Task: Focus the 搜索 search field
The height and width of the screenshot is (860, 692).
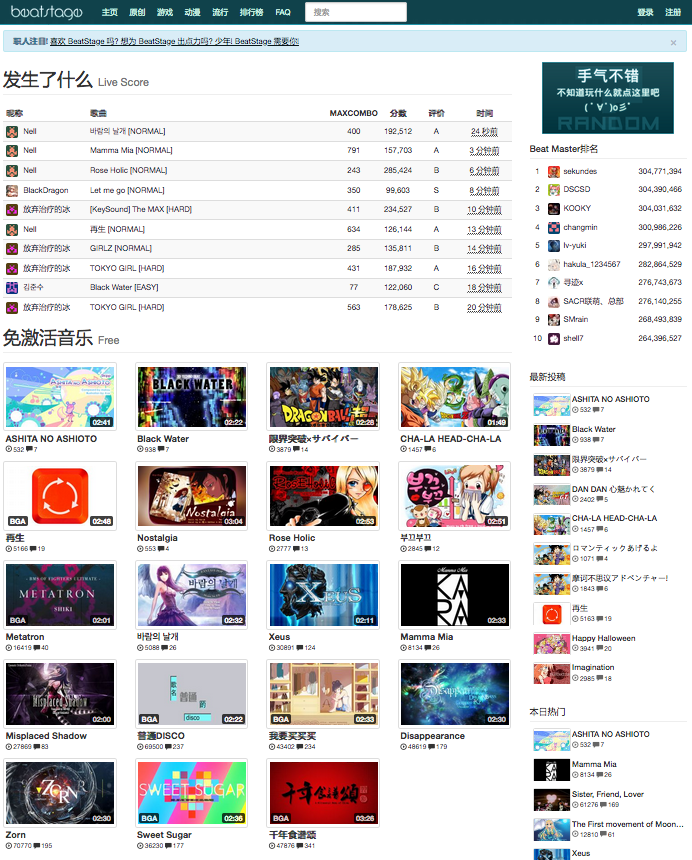Action: point(356,12)
